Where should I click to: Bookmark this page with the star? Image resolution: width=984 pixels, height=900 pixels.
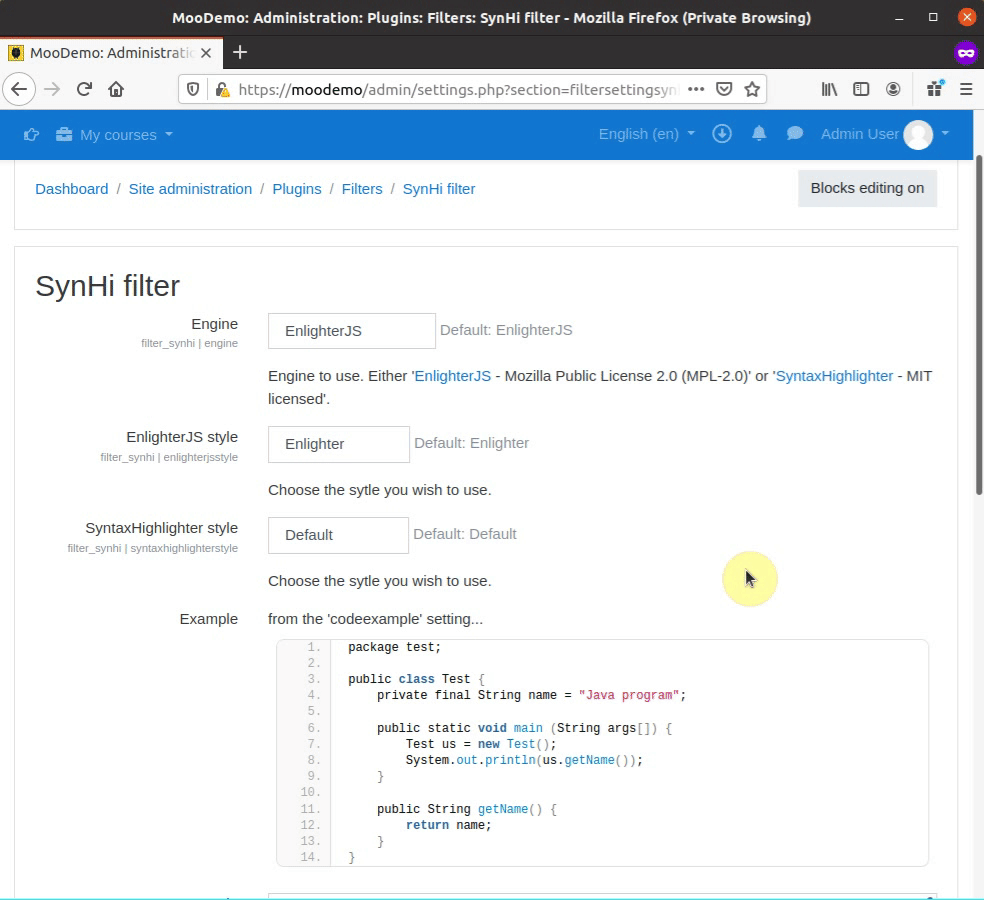(x=752, y=89)
